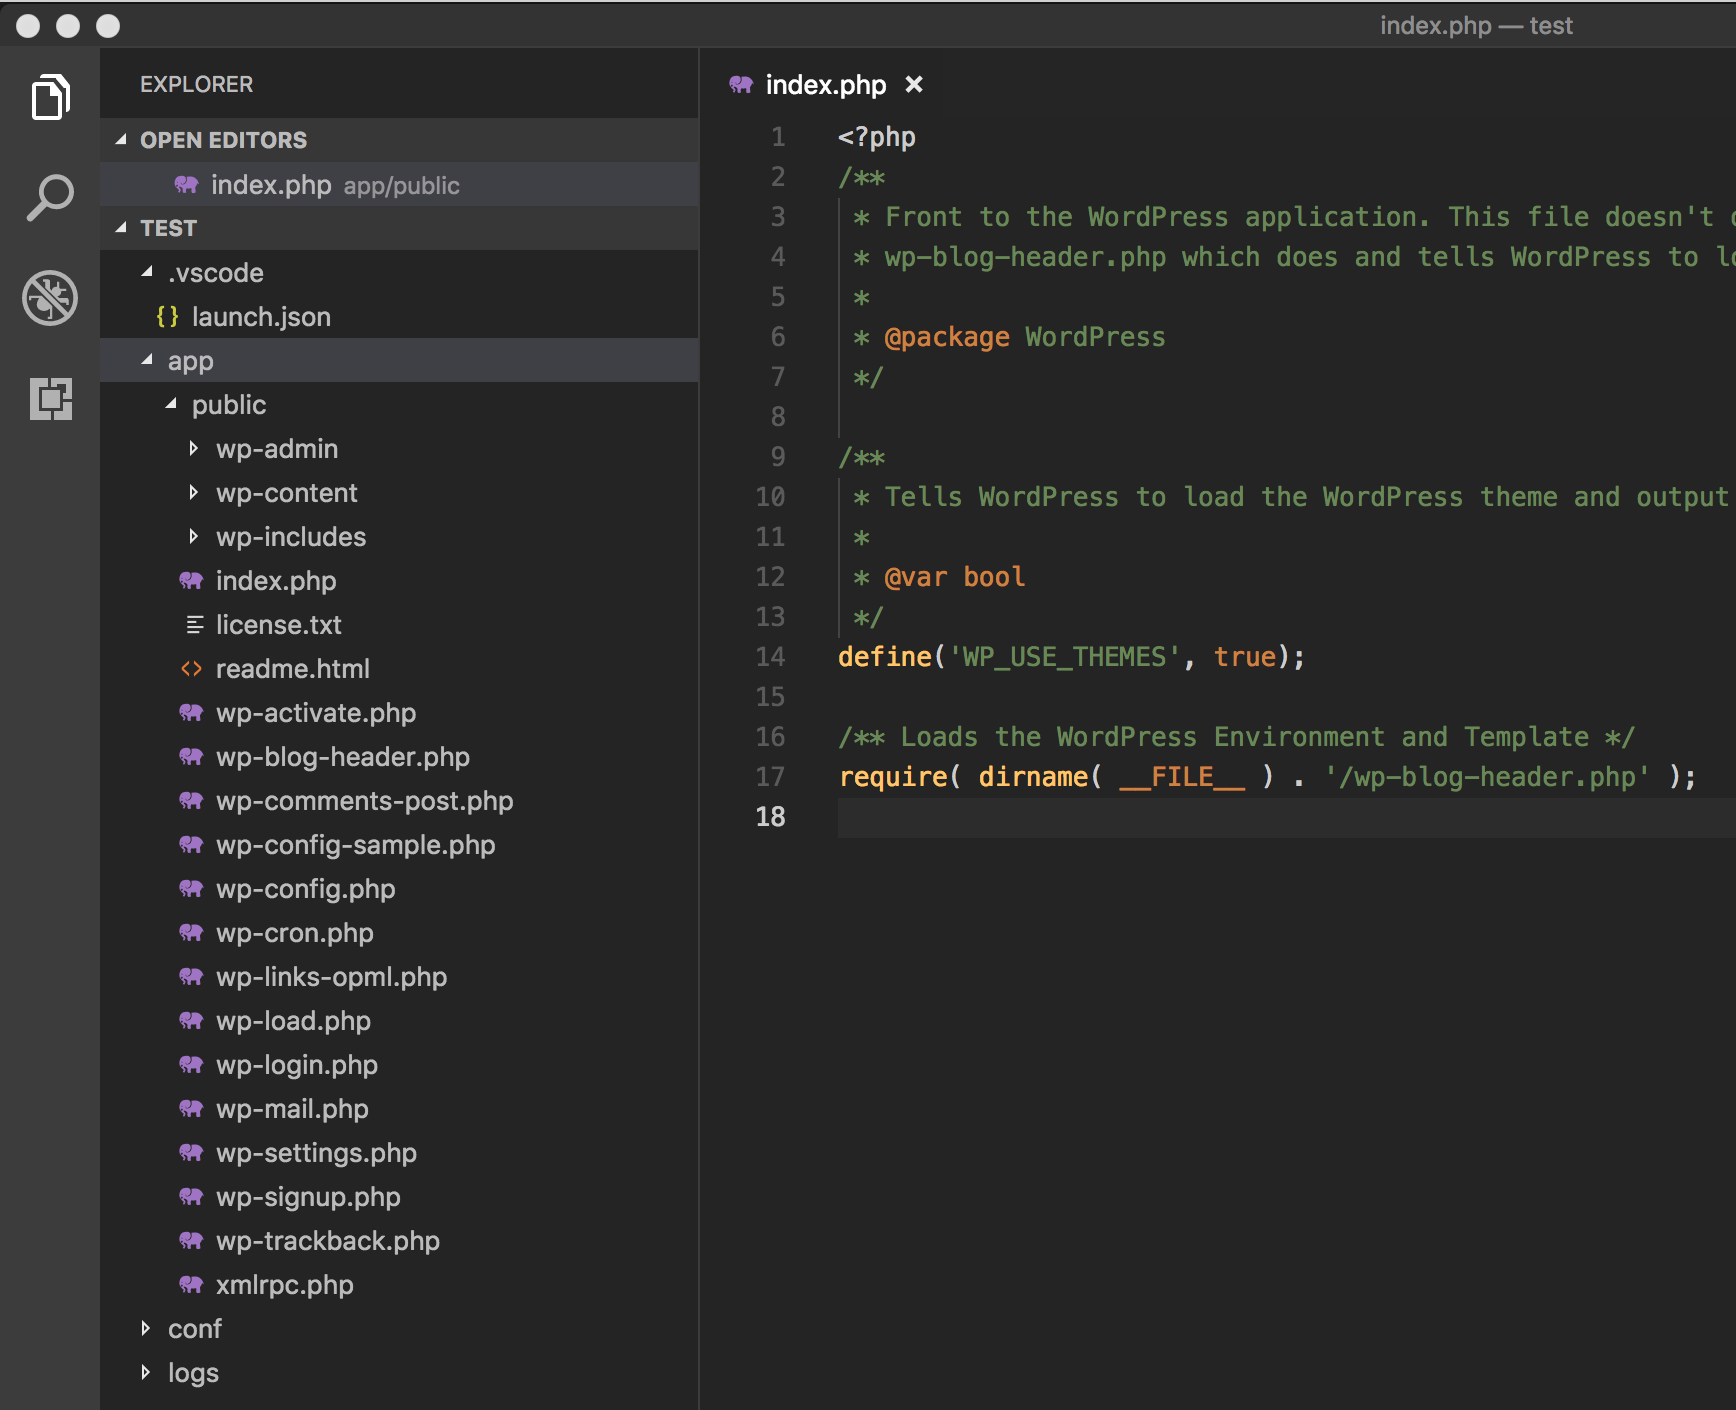The width and height of the screenshot is (1736, 1410).
Task: Open the Explorer view in activity bar
Action: (x=50, y=97)
